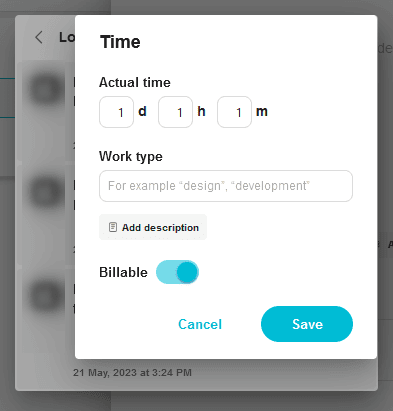Viewport: 393px width, 411px height.
Task: Turn off the Billable toggle switch
Action: [177, 272]
